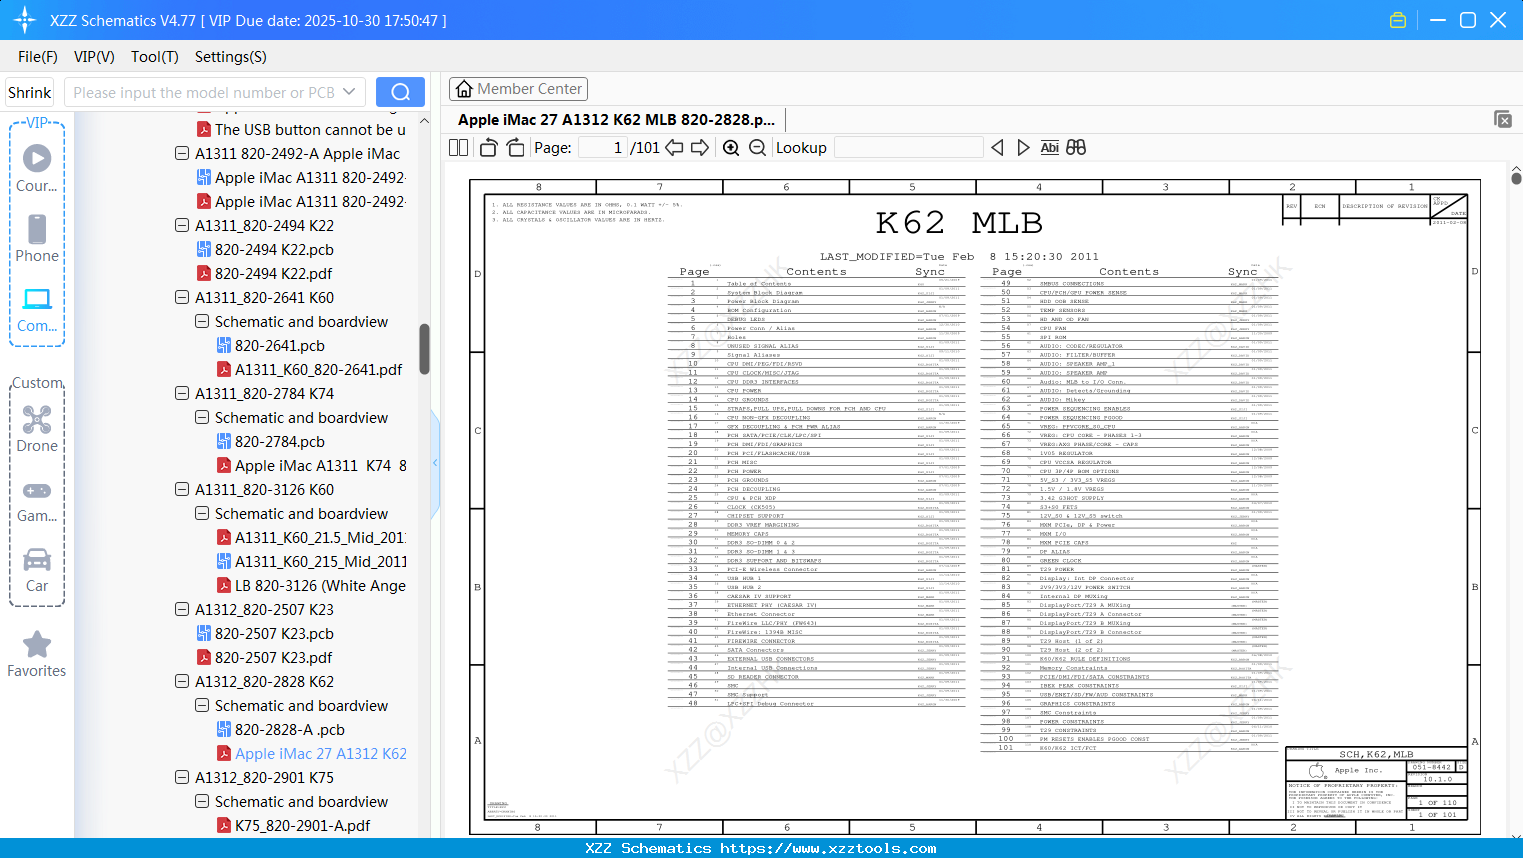
Task: Click the yellow VIP gift icon in title bar
Action: click(x=1398, y=20)
